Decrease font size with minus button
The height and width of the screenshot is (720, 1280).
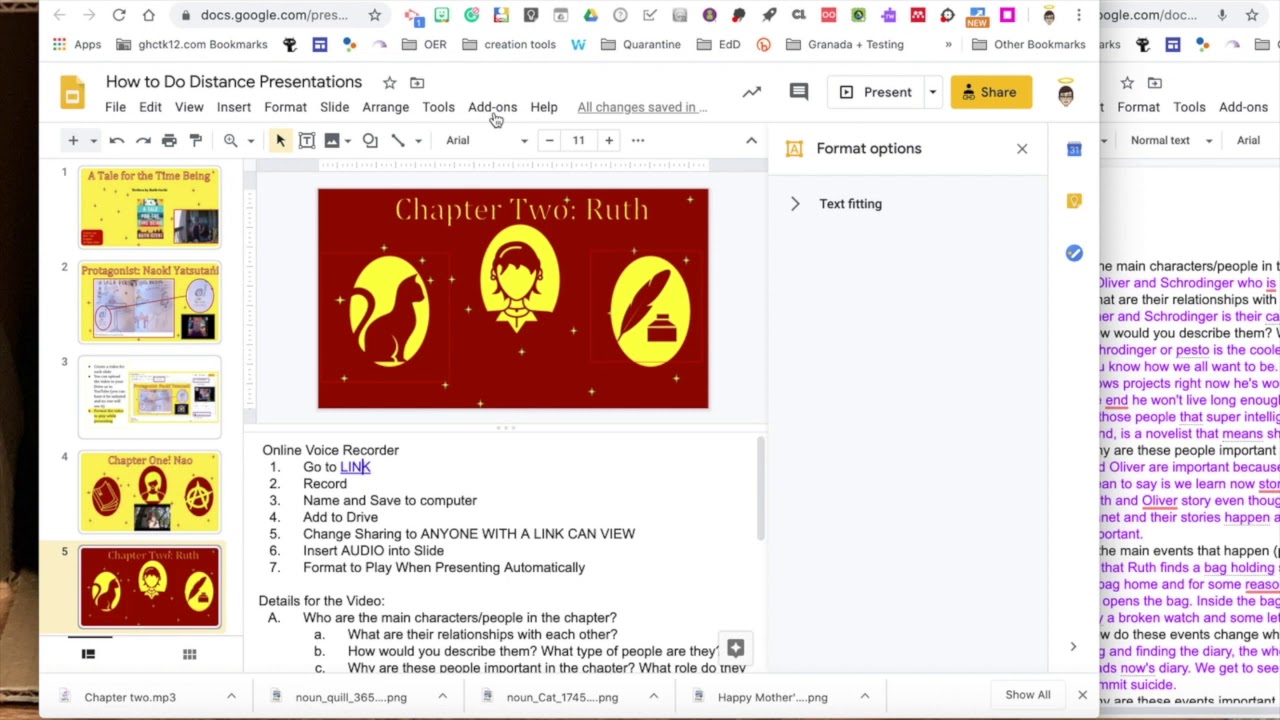(549, 141)
